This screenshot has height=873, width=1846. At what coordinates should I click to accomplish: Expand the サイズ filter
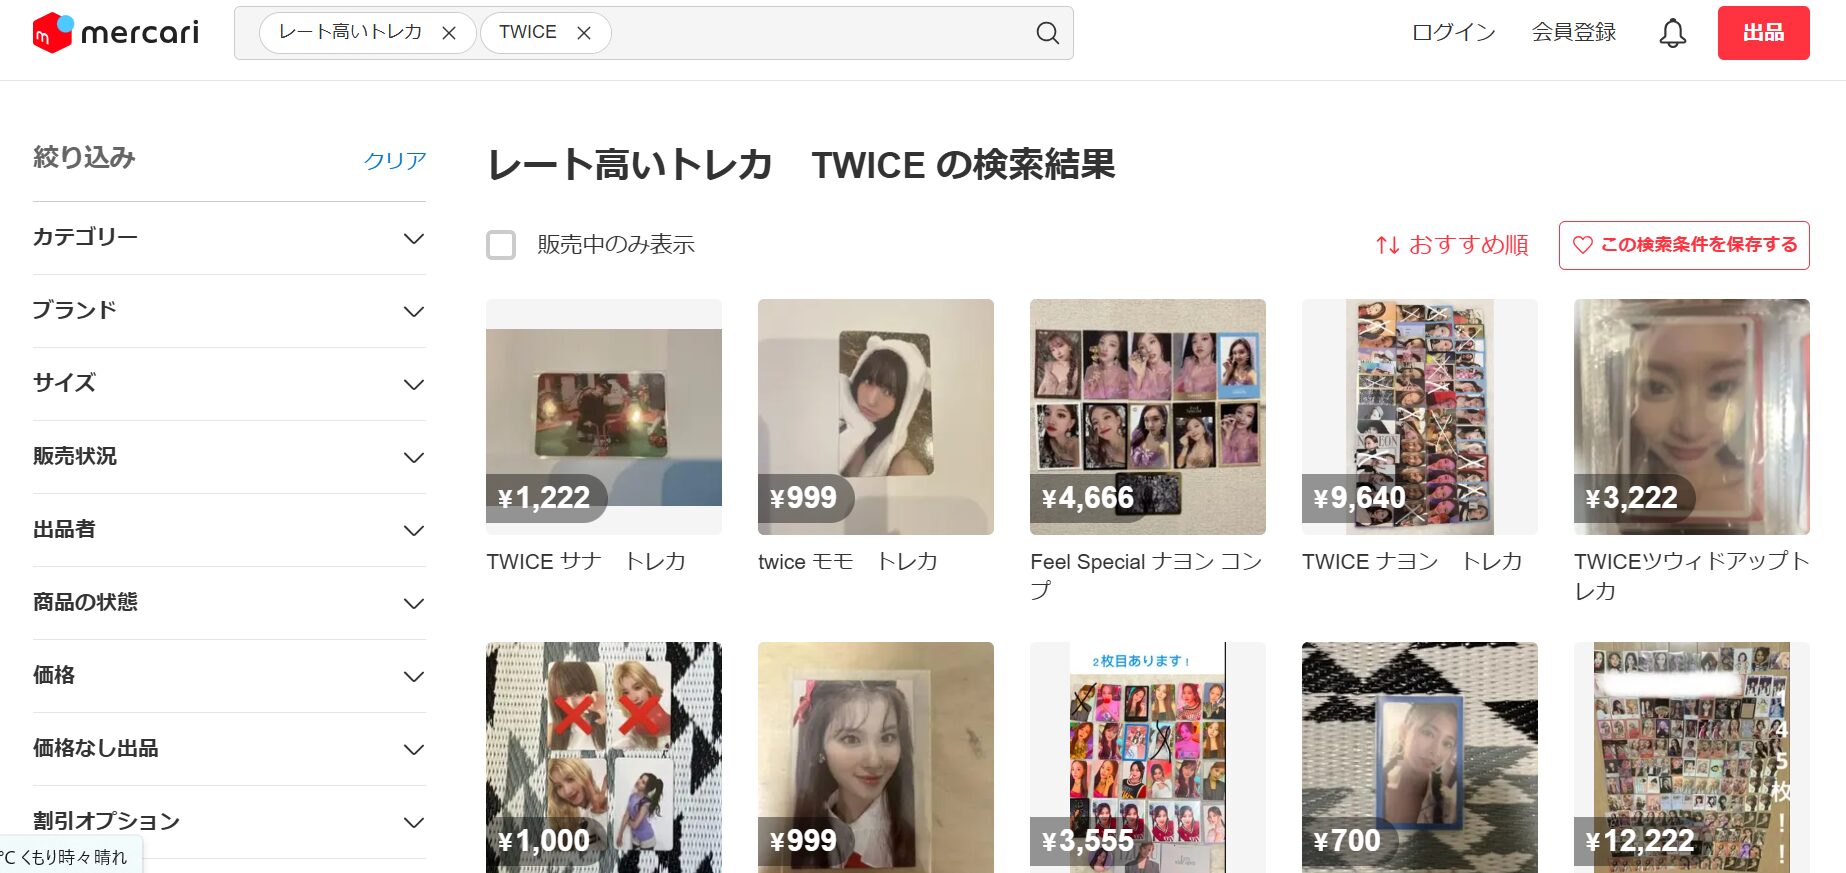[229, 384]
